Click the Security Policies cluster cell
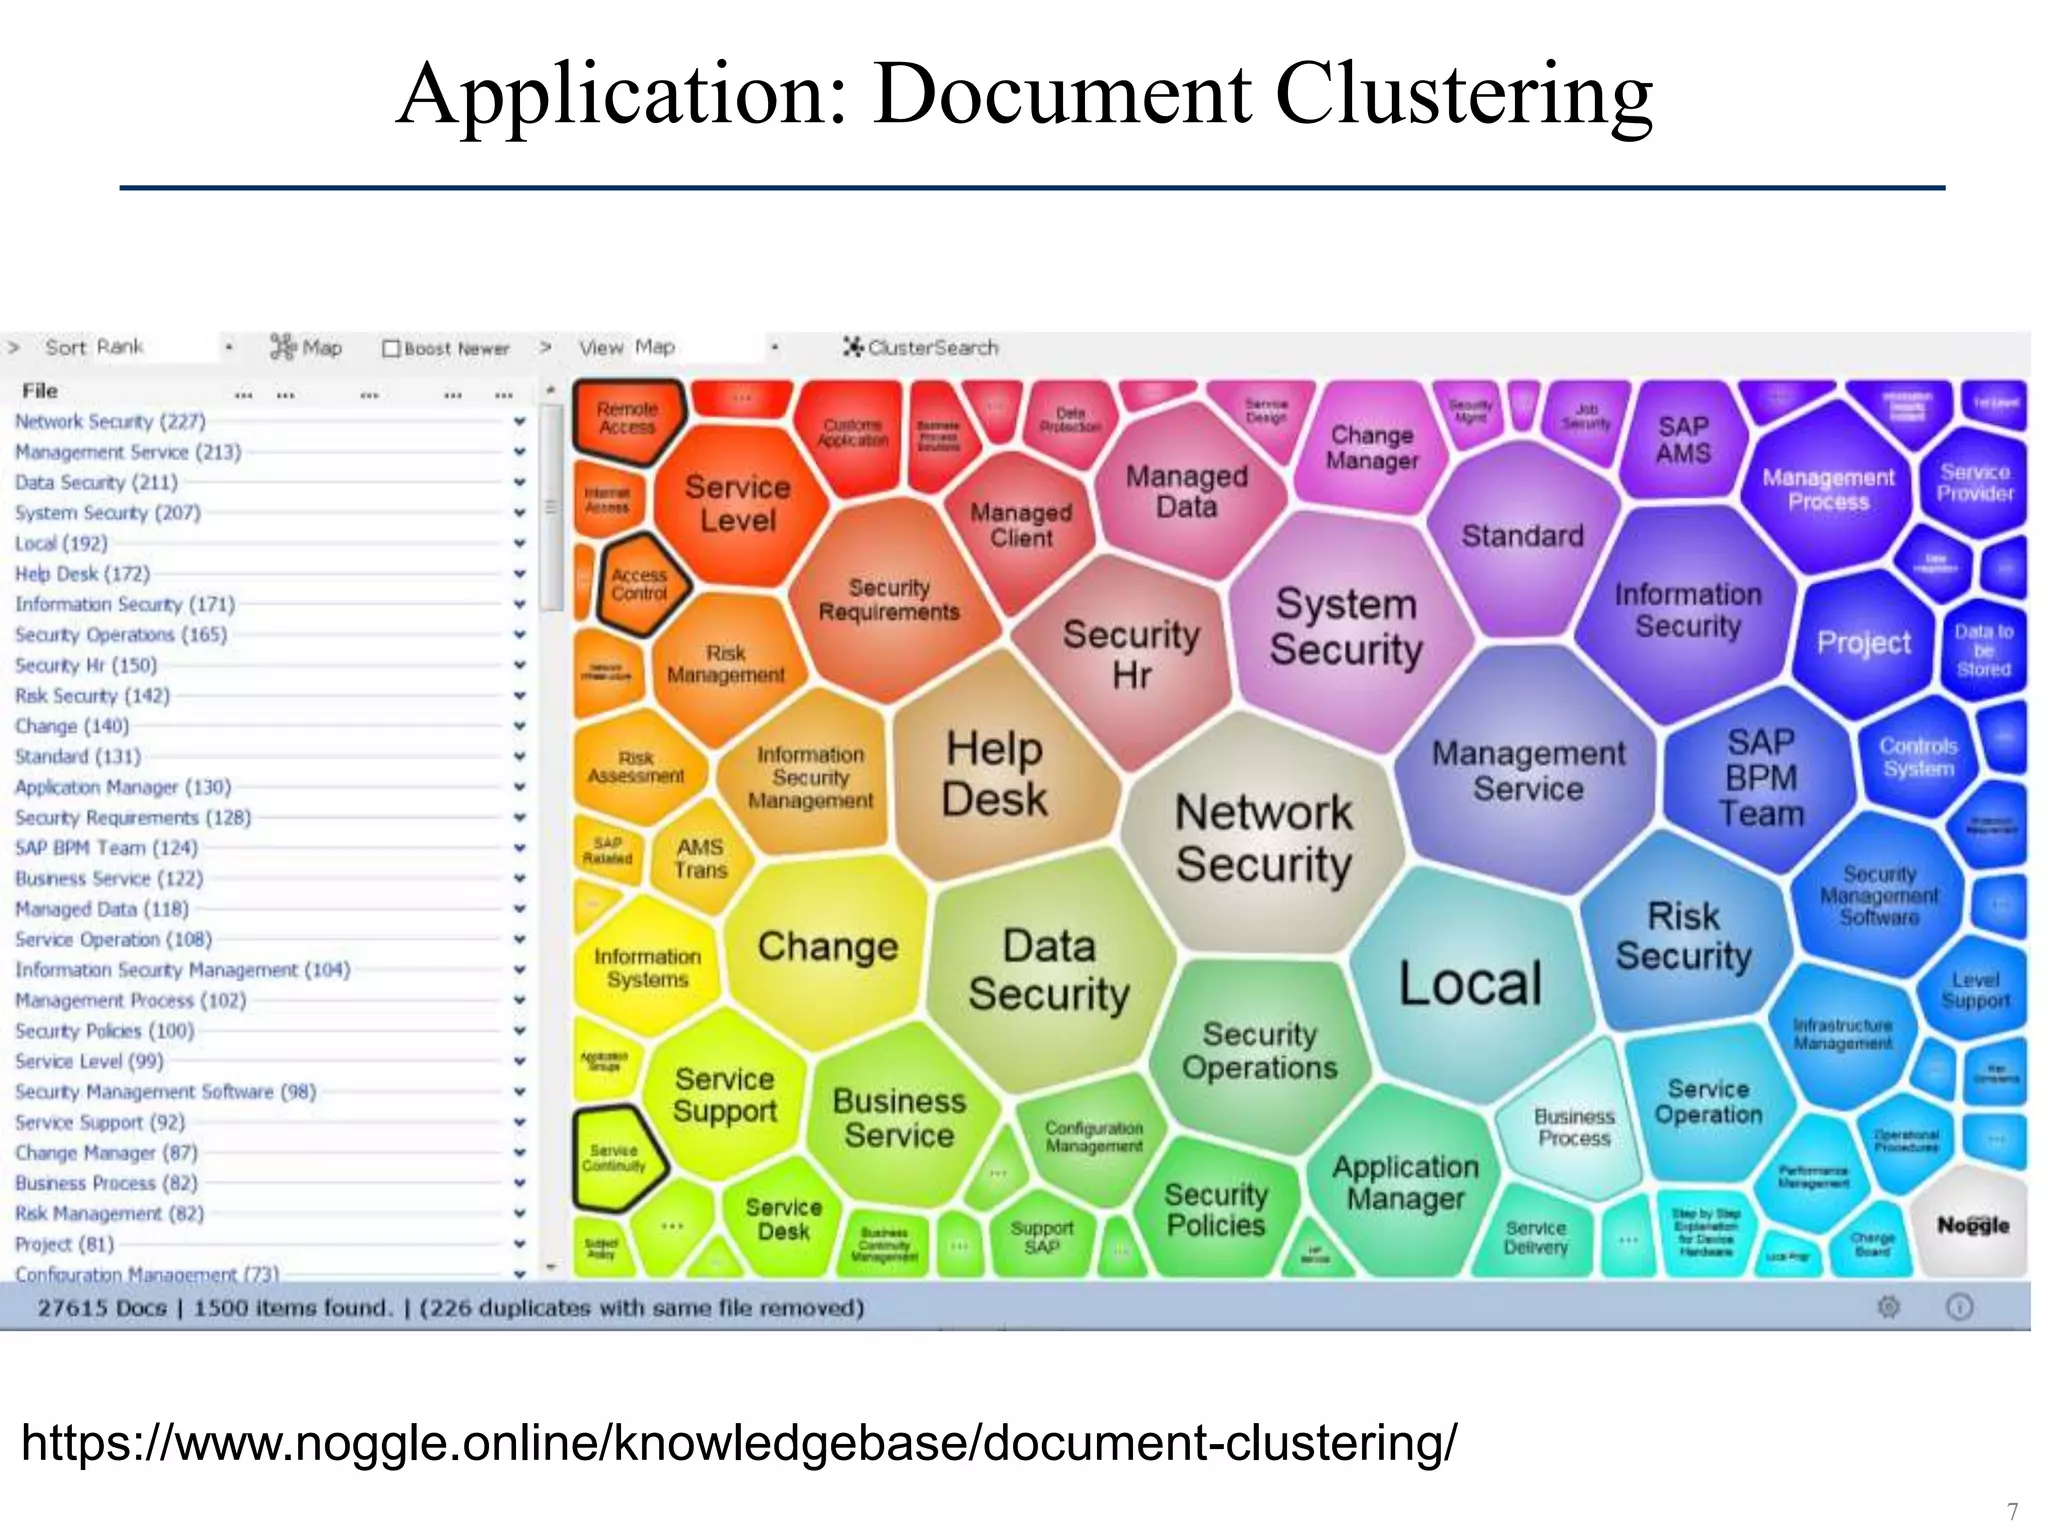The width and height of the screenshot is (2048, 1536). tap(1215, 1210)
